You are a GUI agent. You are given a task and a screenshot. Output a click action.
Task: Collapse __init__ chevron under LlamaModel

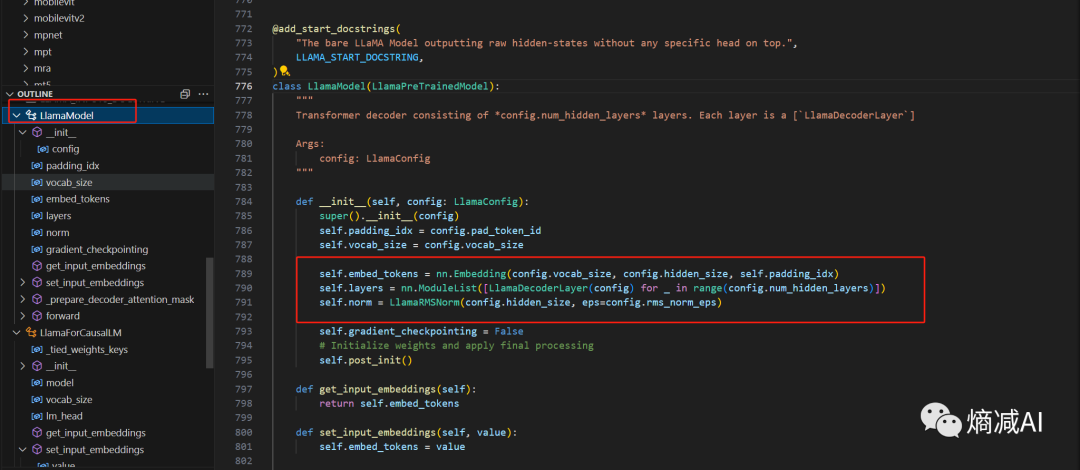[23, 132]
